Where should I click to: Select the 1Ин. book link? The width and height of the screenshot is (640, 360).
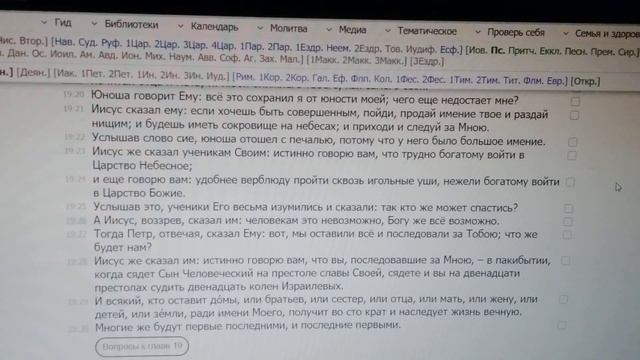pyautogui.click(x=146, y=76)
